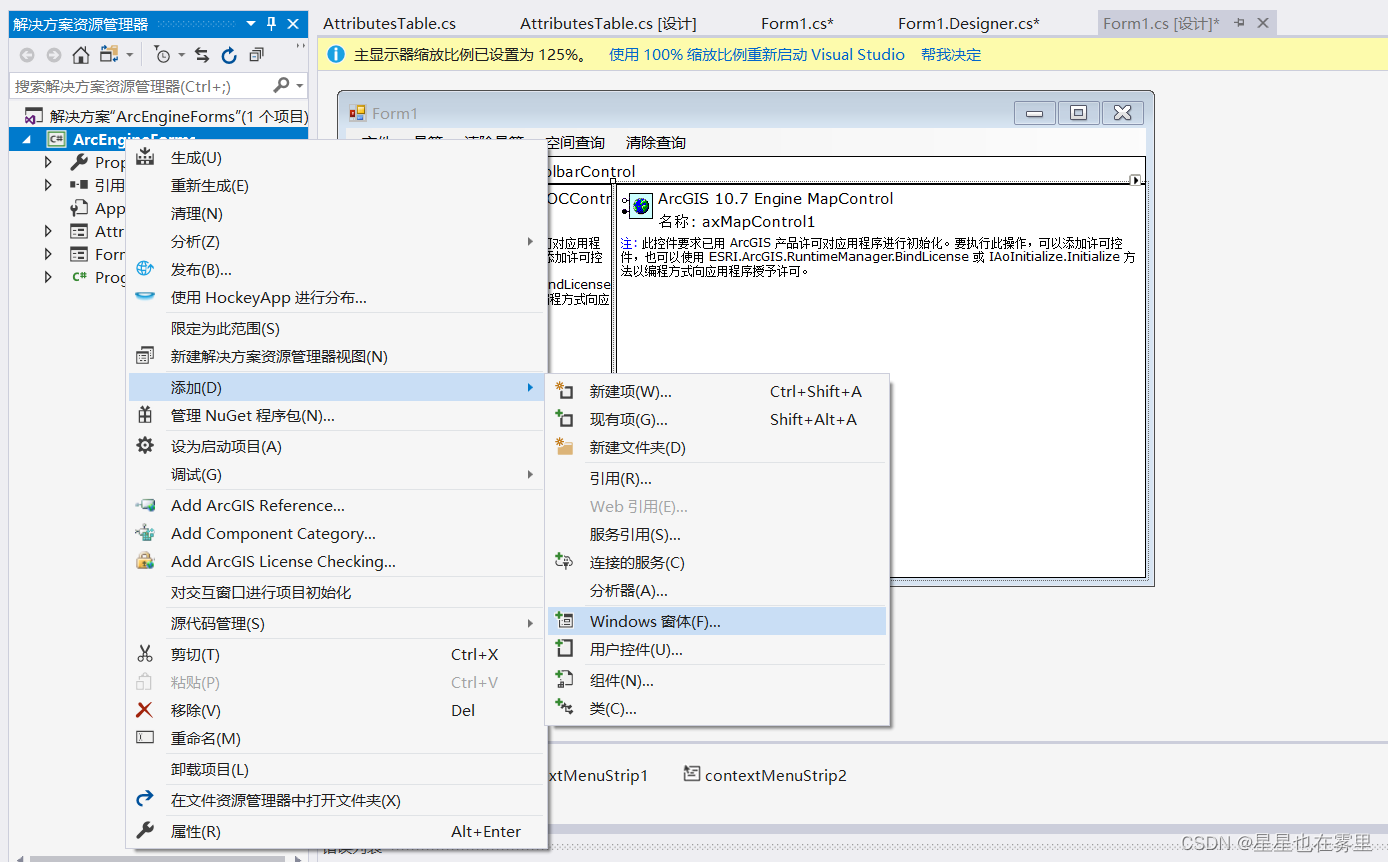Choose 重新生成(E) Rebuild from context menu
The image size is (1388, 862).
click(336, 185)
